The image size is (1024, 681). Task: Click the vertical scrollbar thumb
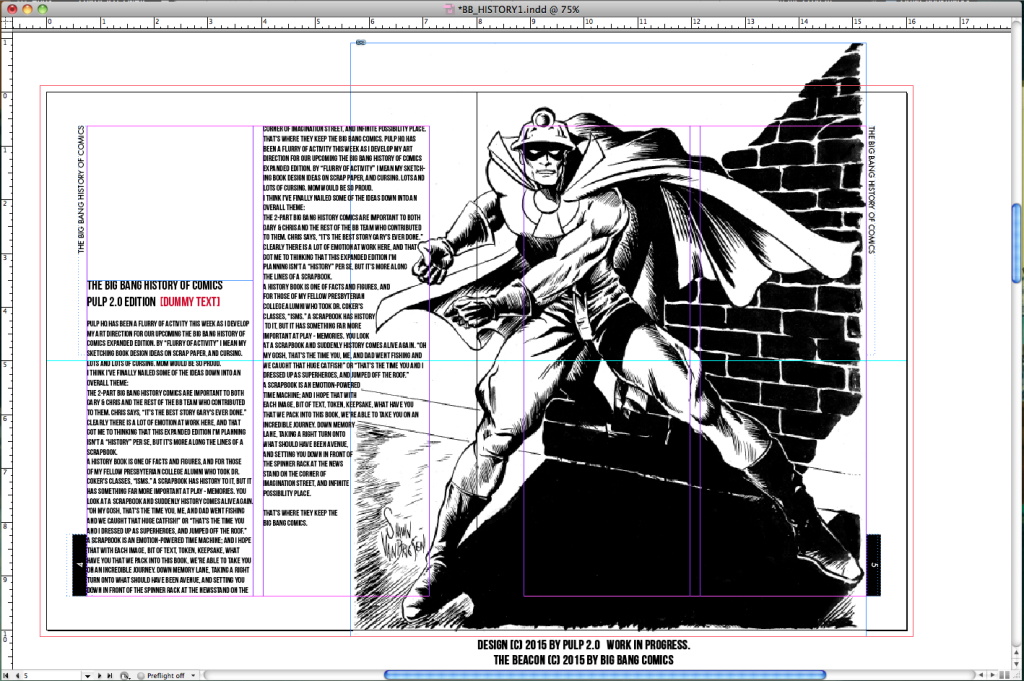(1017, 243)
